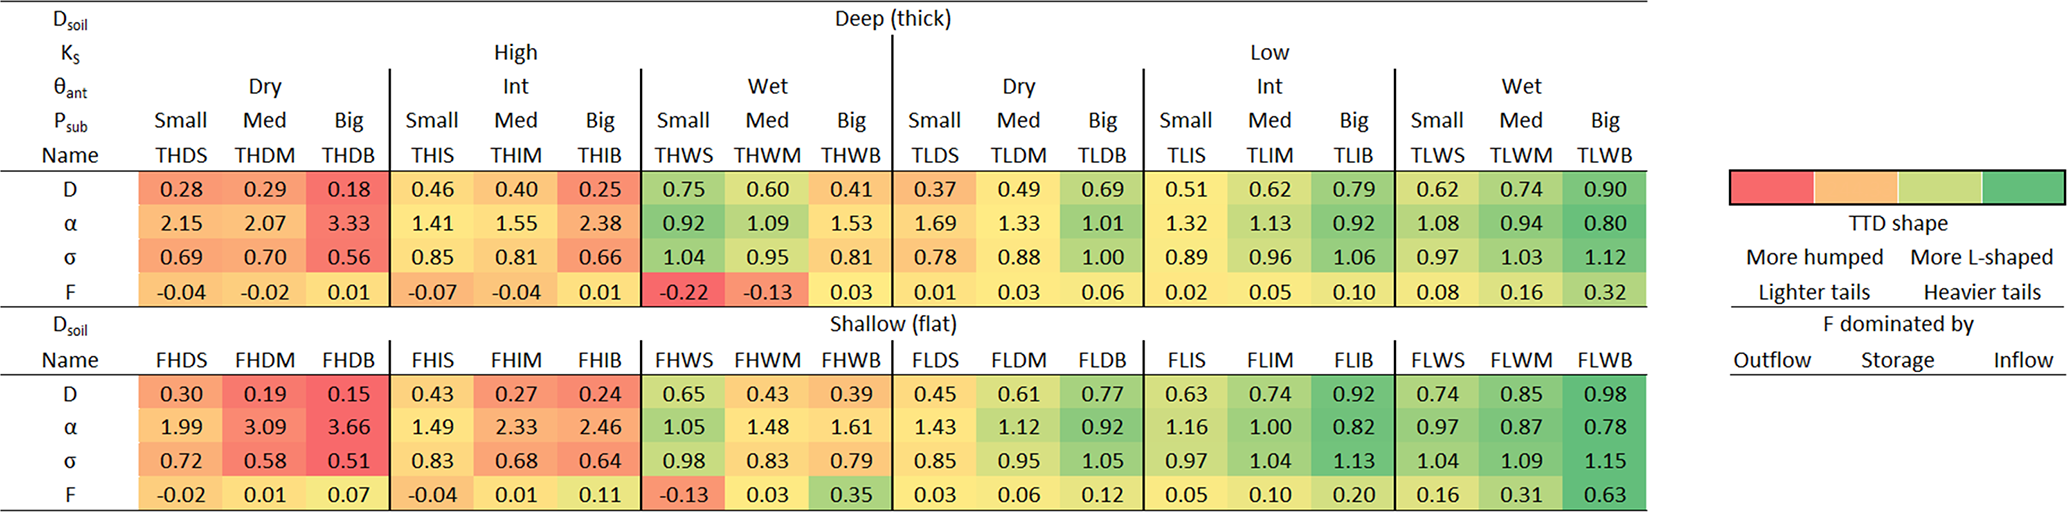Select the "High" Ks header
Screen dimensions: 2067x512
coord(515,53)
